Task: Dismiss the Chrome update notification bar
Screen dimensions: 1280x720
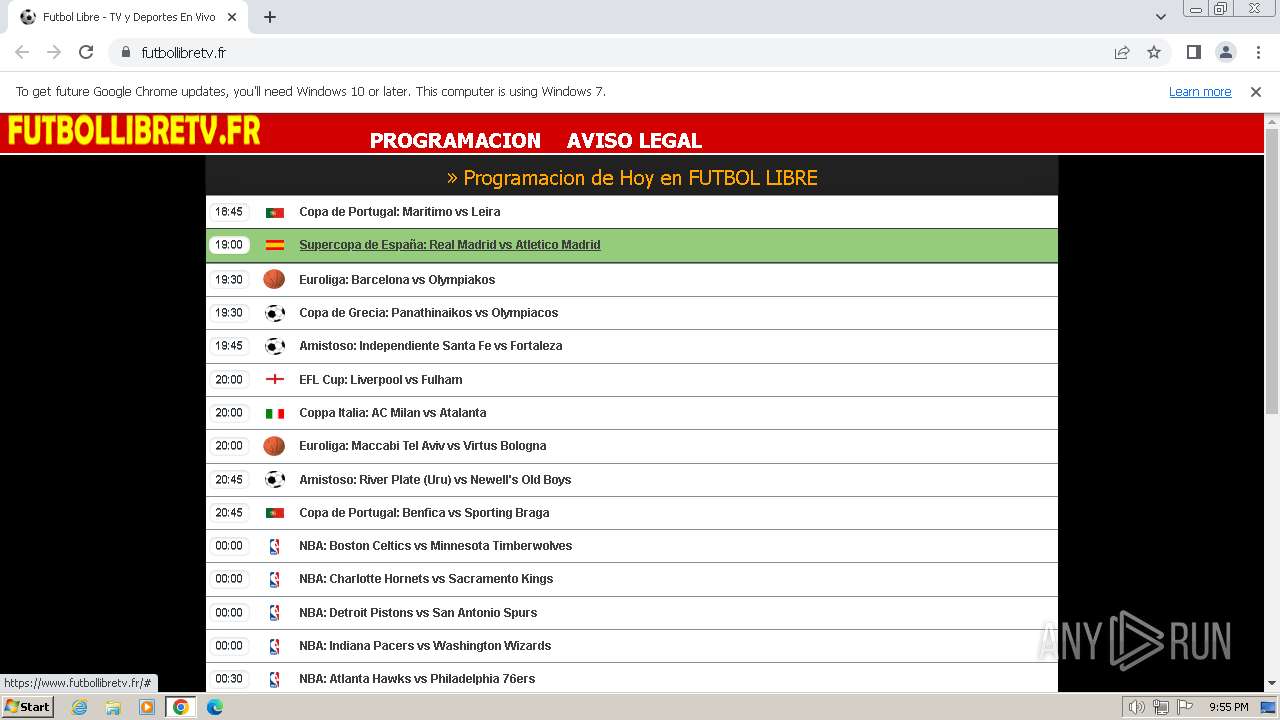Action: (1256, 92)
